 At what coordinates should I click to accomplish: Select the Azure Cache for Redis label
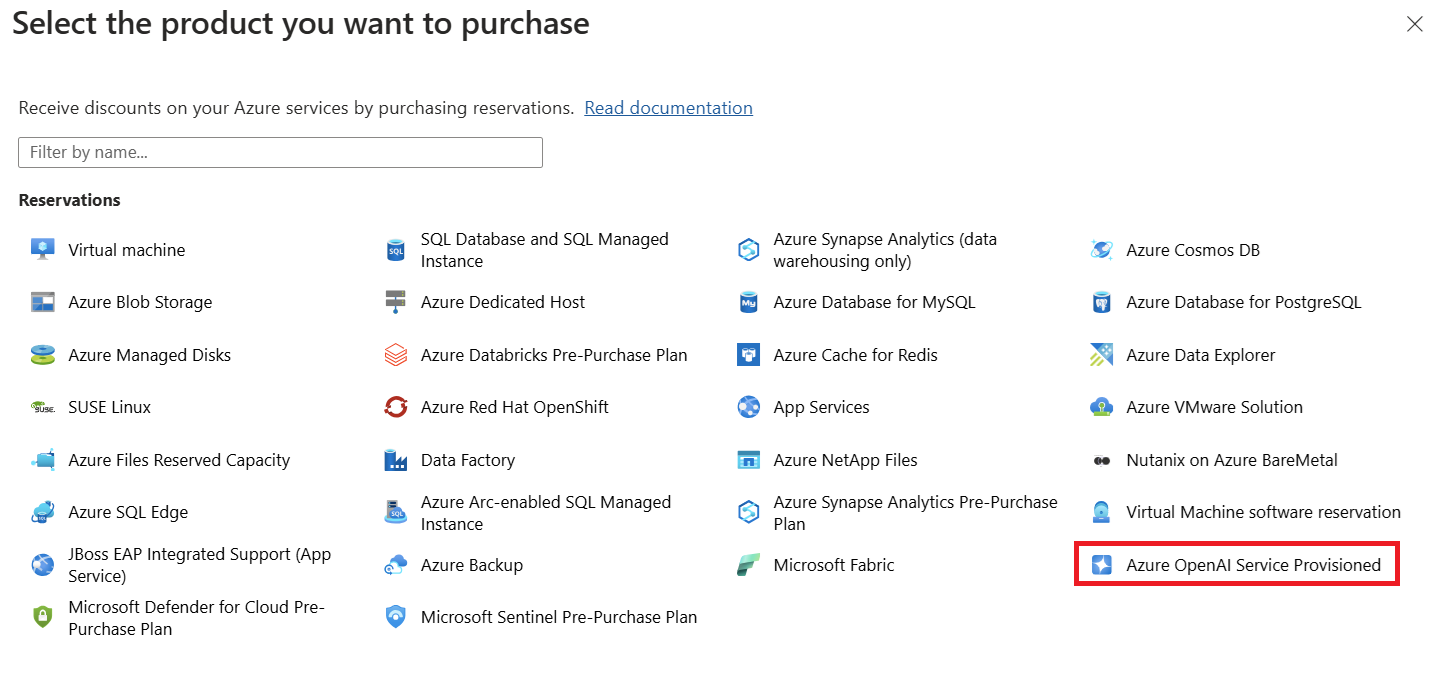pyautogui.click(x=855, y=355)
